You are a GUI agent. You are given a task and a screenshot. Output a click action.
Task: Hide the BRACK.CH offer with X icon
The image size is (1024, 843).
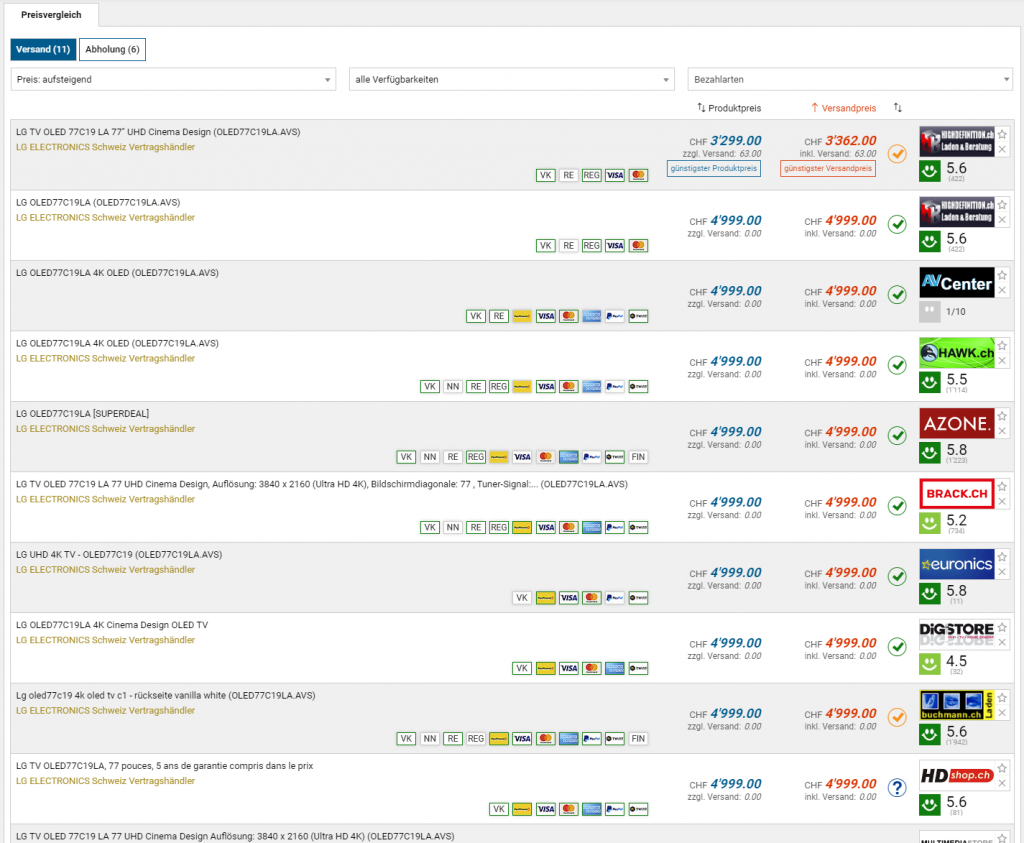point(1003,501)
